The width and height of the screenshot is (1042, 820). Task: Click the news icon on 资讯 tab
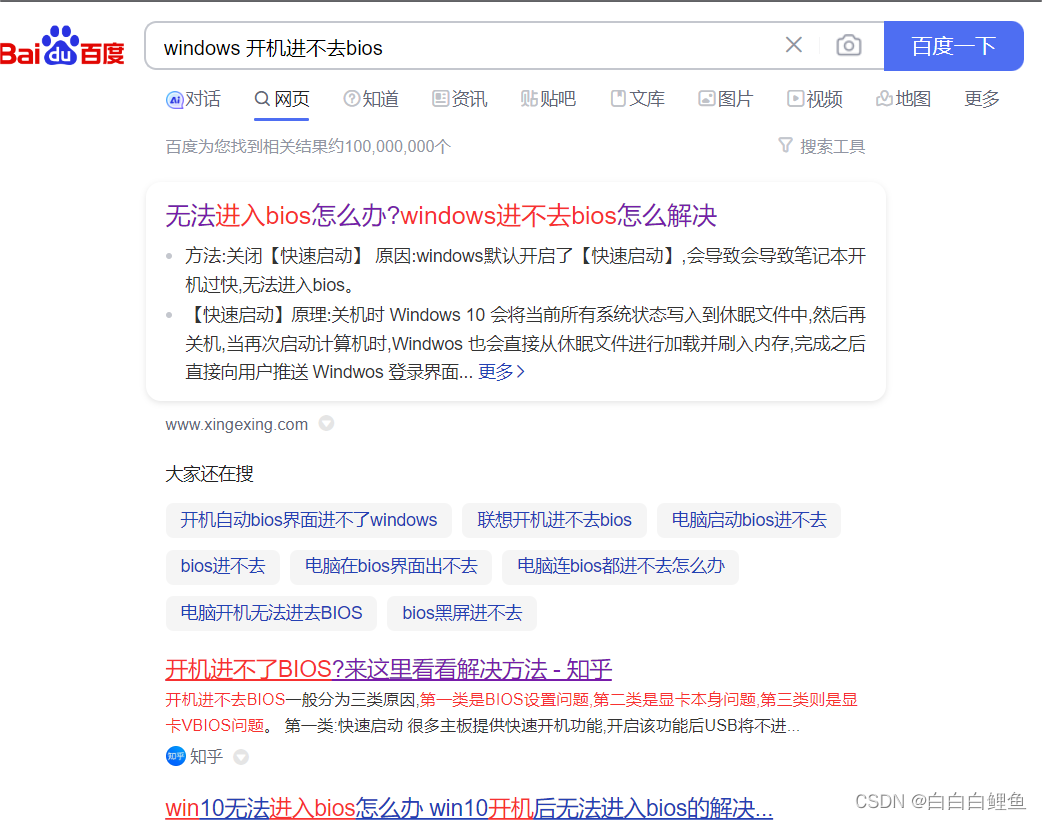tap(440, 98)
